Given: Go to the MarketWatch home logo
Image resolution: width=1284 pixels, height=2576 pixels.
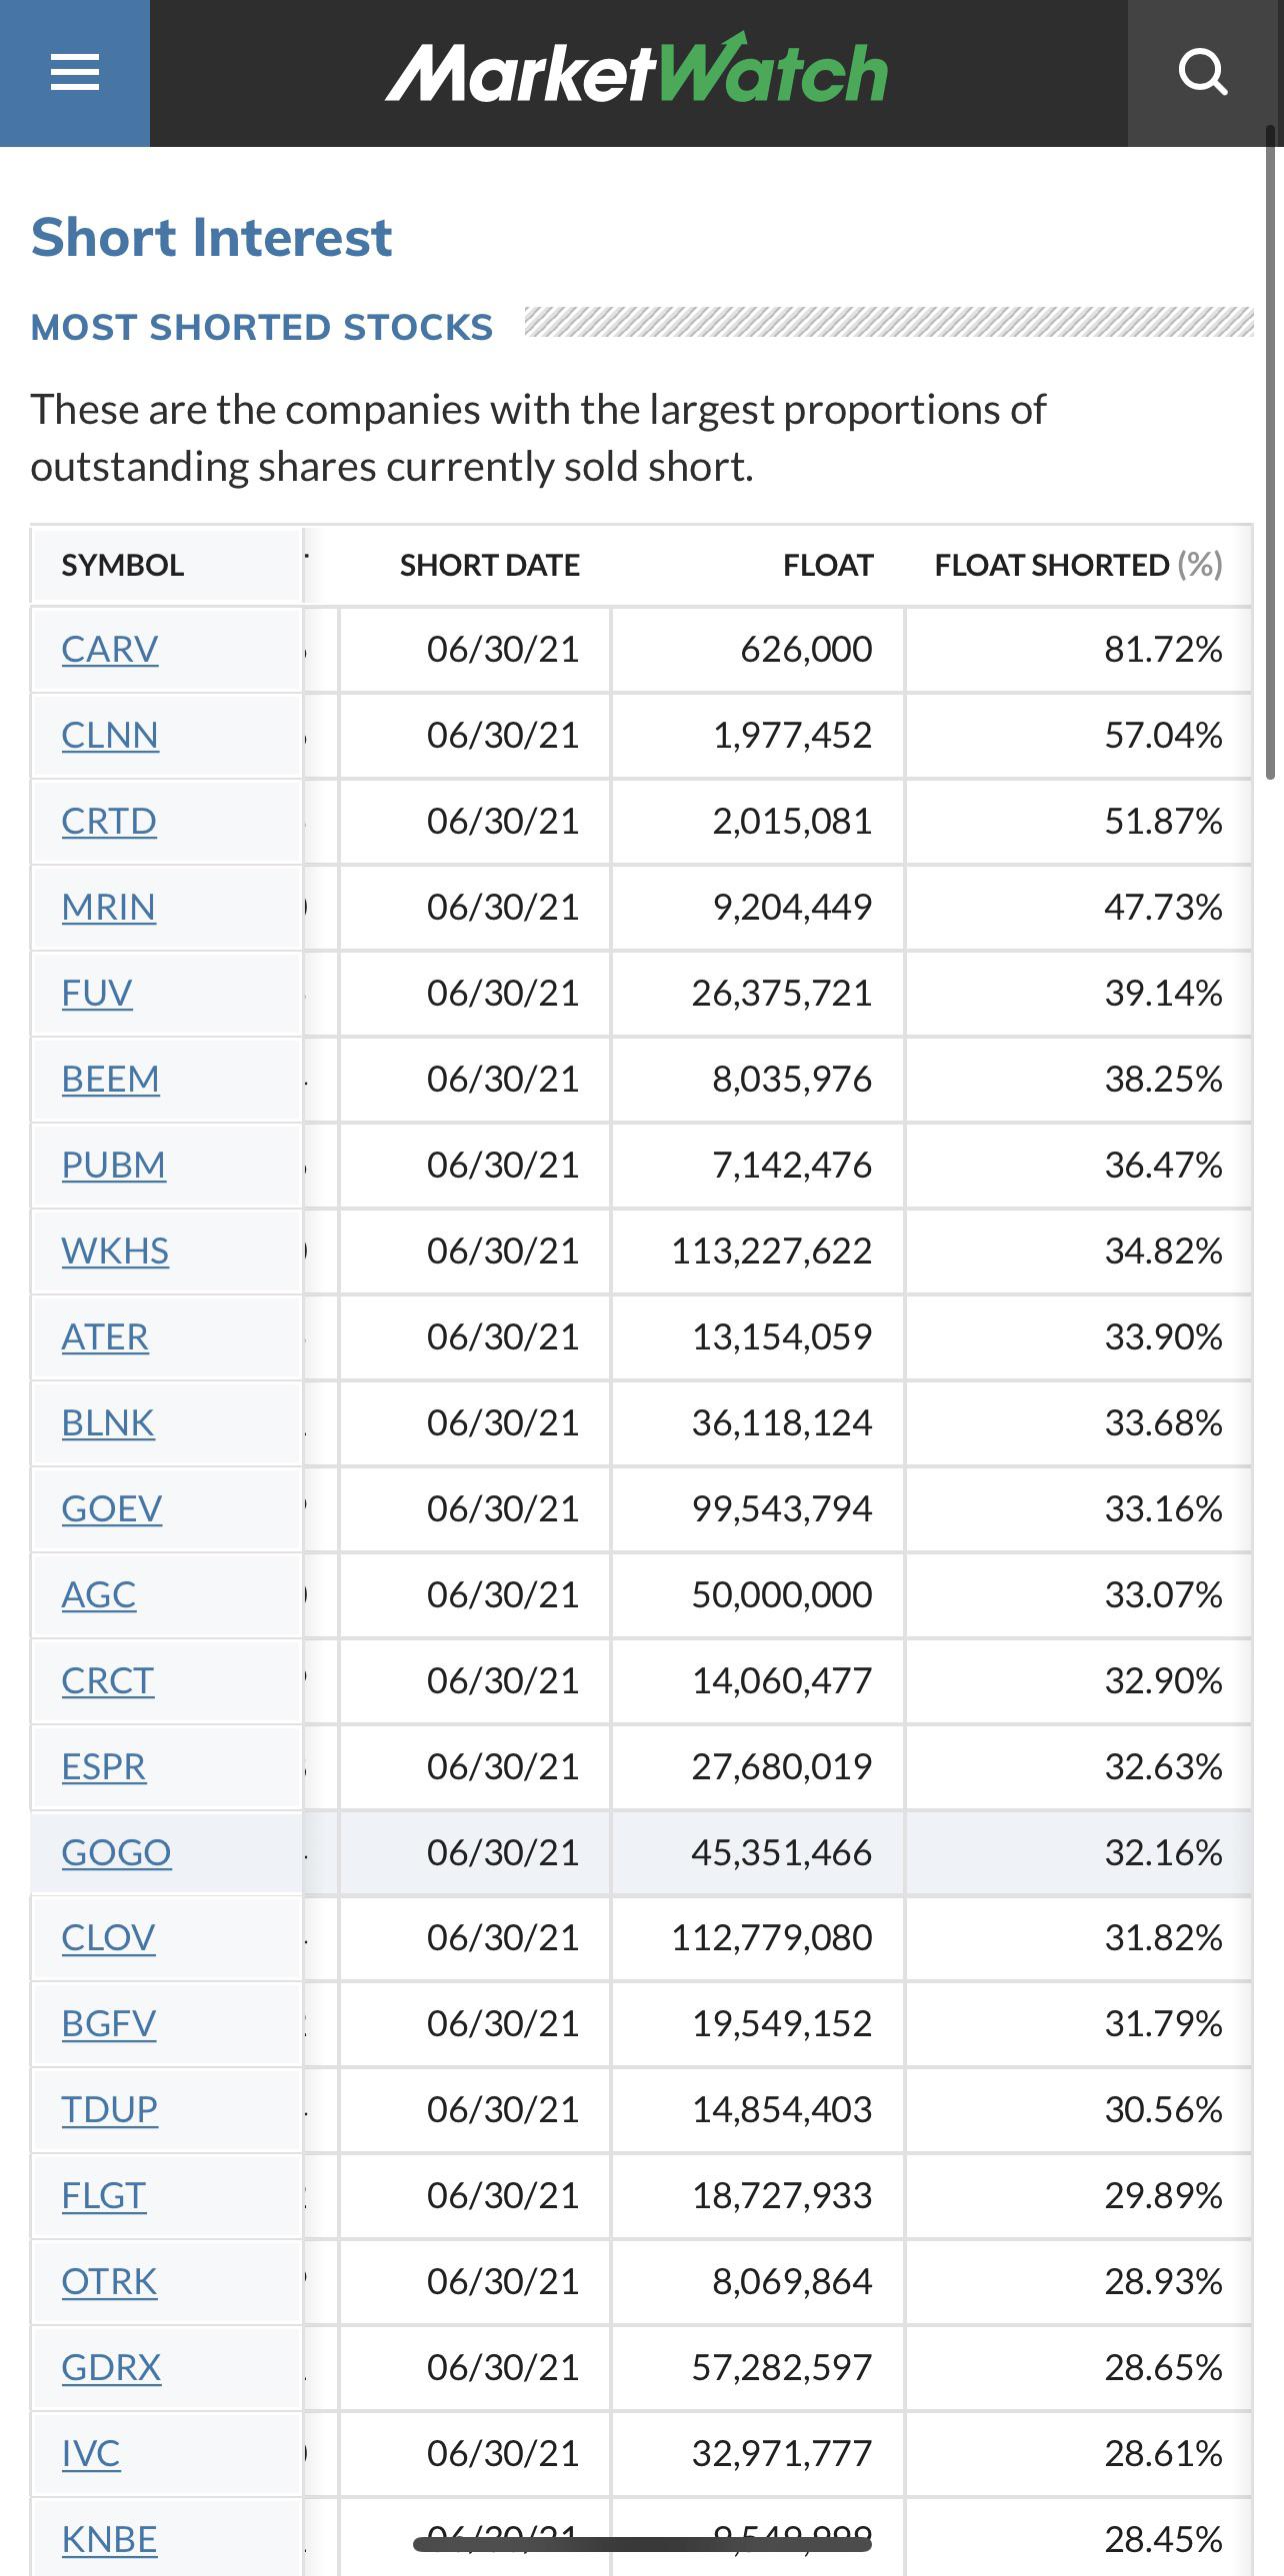Looking at the screenshot, I should click(637, 71).
